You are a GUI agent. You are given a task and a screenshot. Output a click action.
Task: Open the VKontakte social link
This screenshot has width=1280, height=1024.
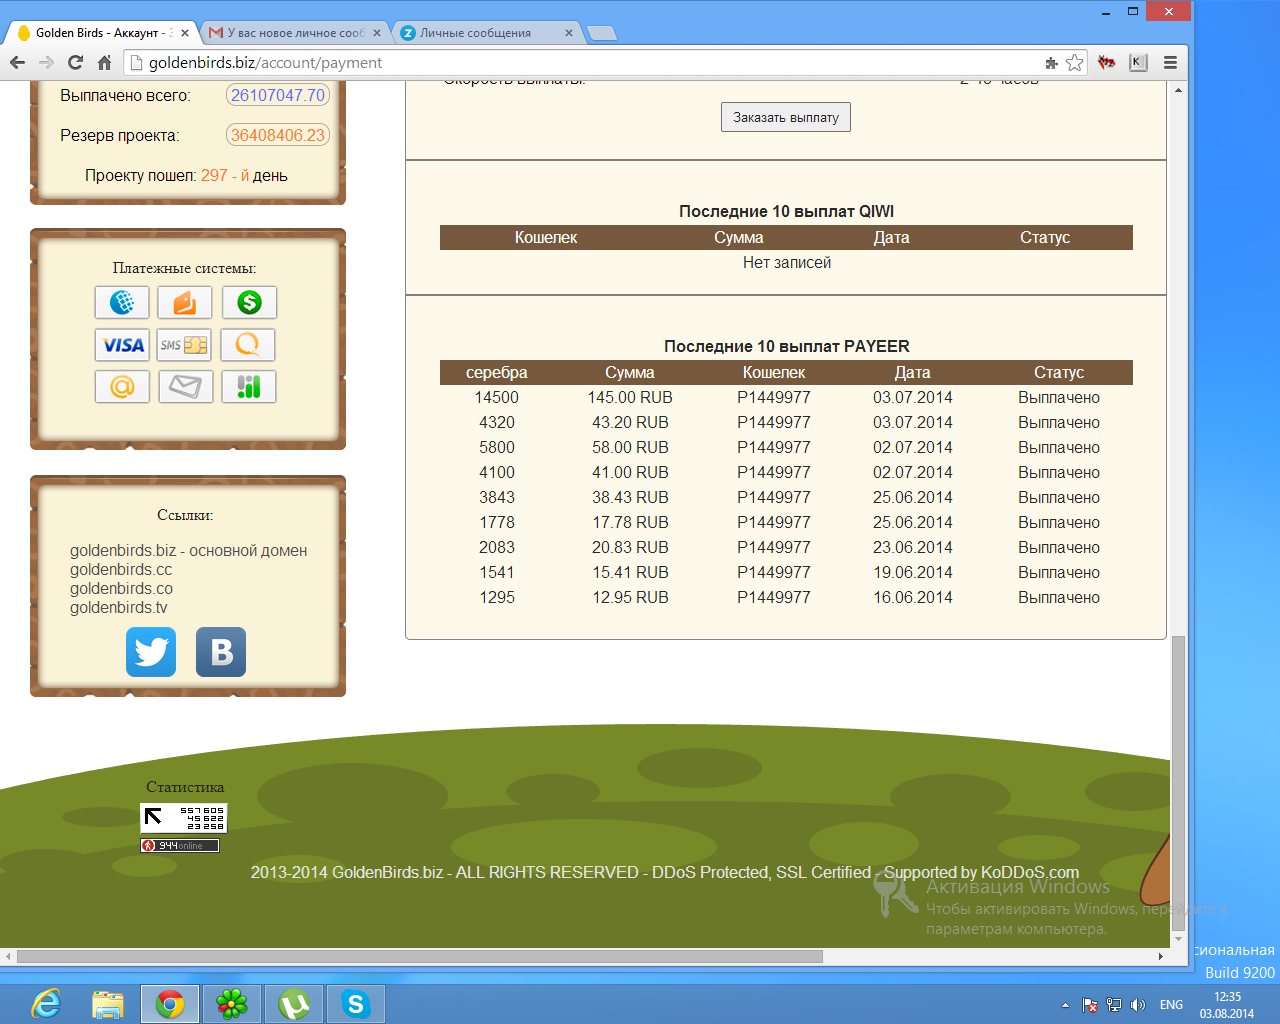(221, 652)
